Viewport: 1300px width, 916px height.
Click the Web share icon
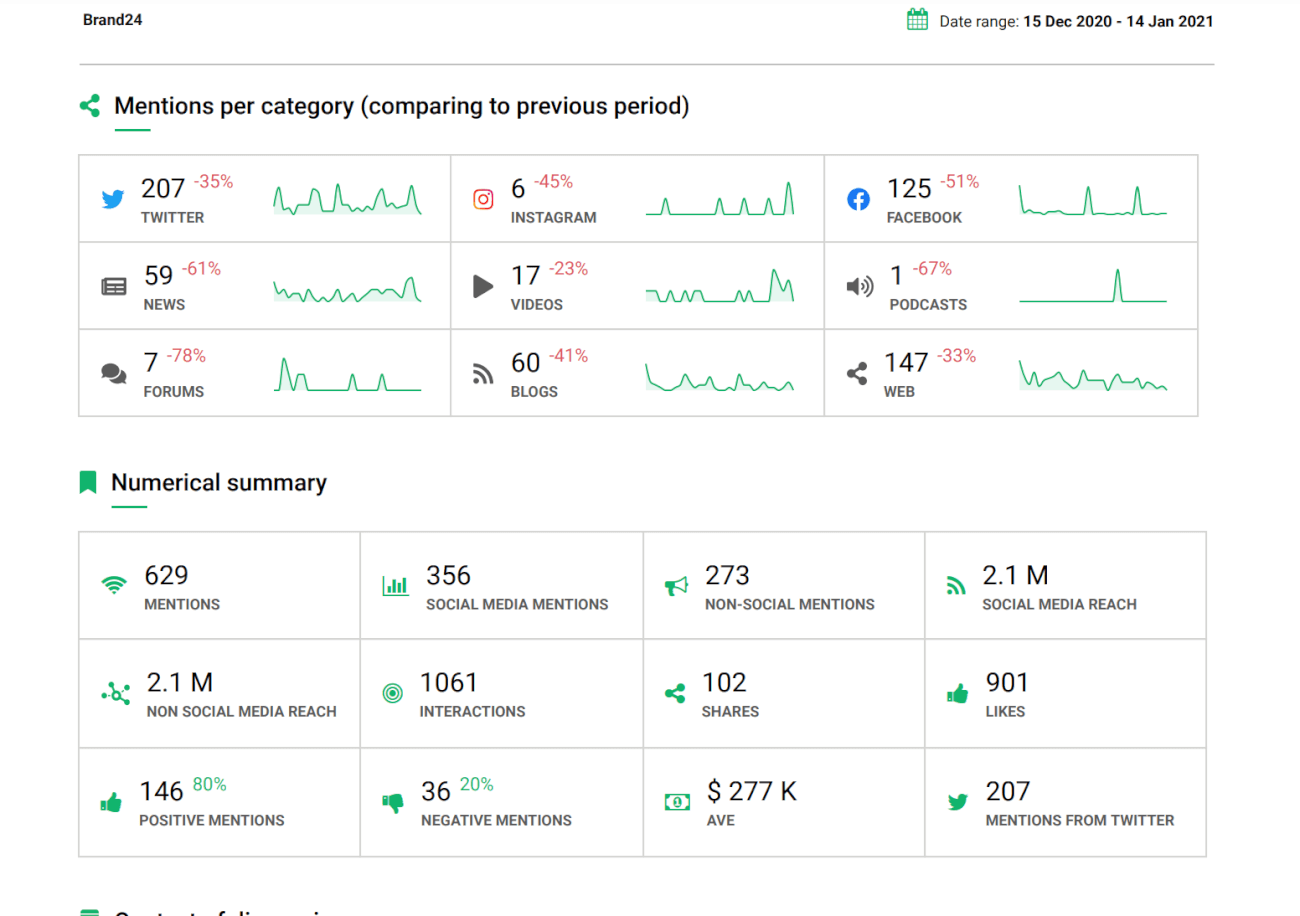pos(857,374)
